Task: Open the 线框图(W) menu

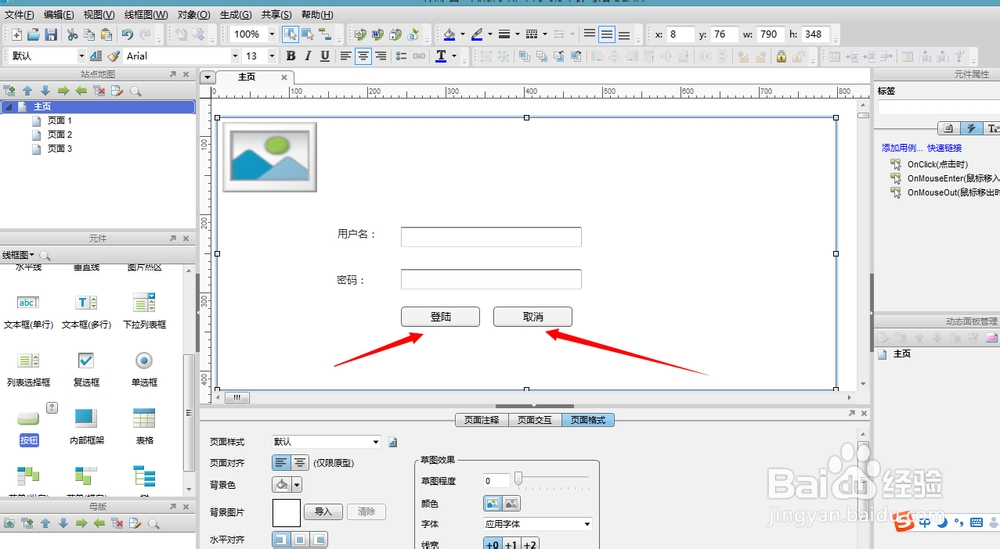Action: point(146,14)
